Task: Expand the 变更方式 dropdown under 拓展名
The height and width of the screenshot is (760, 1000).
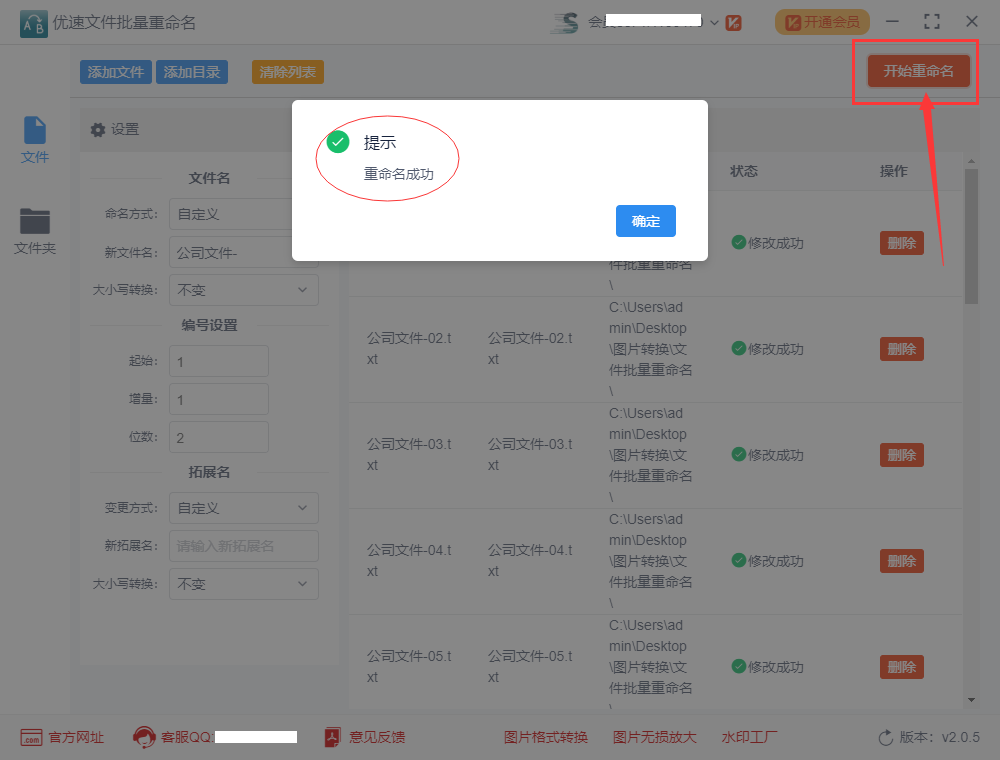Action: pos(243,508)
